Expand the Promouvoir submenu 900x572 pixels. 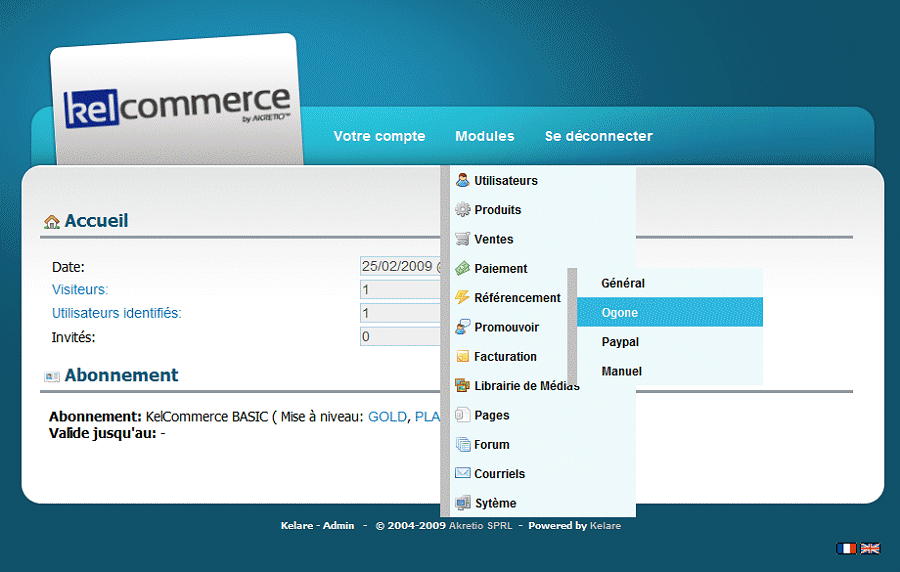506,327
